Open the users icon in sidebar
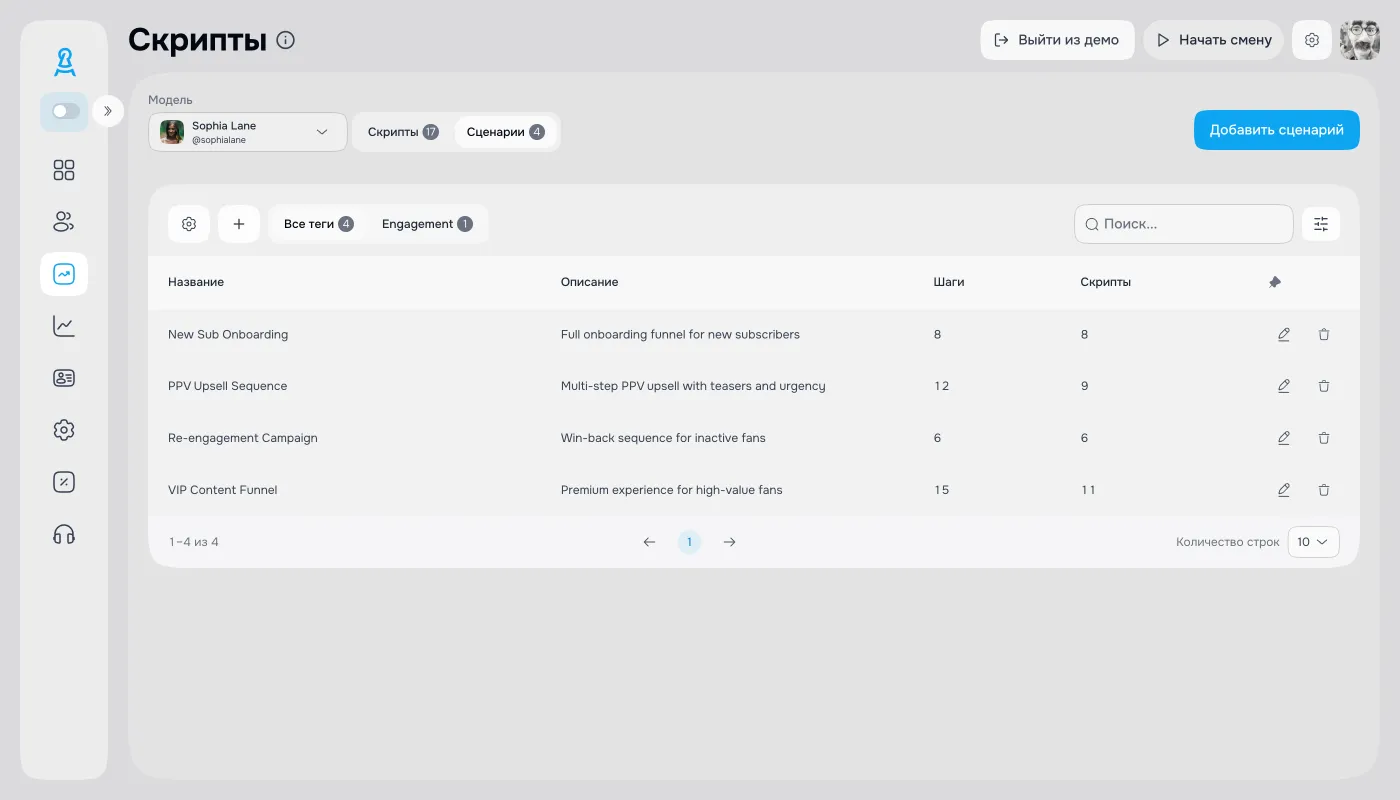The height and width of the screenshot is (800, 1400). tap(64, 222)
